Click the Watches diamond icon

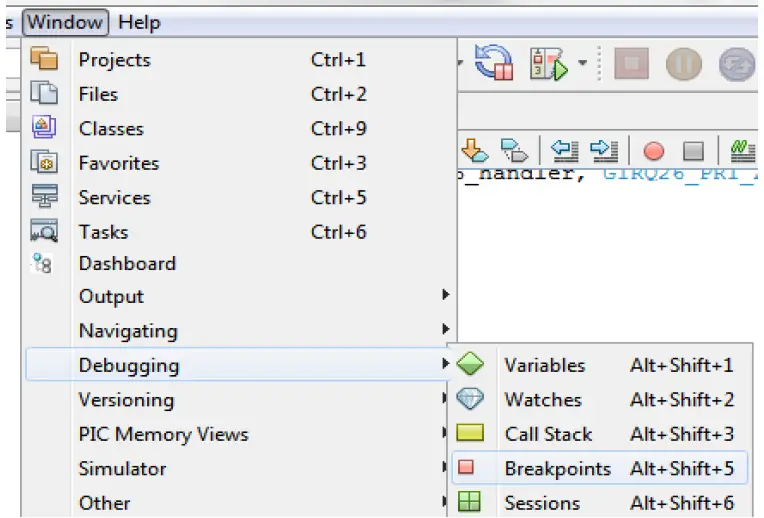point(470,399)
